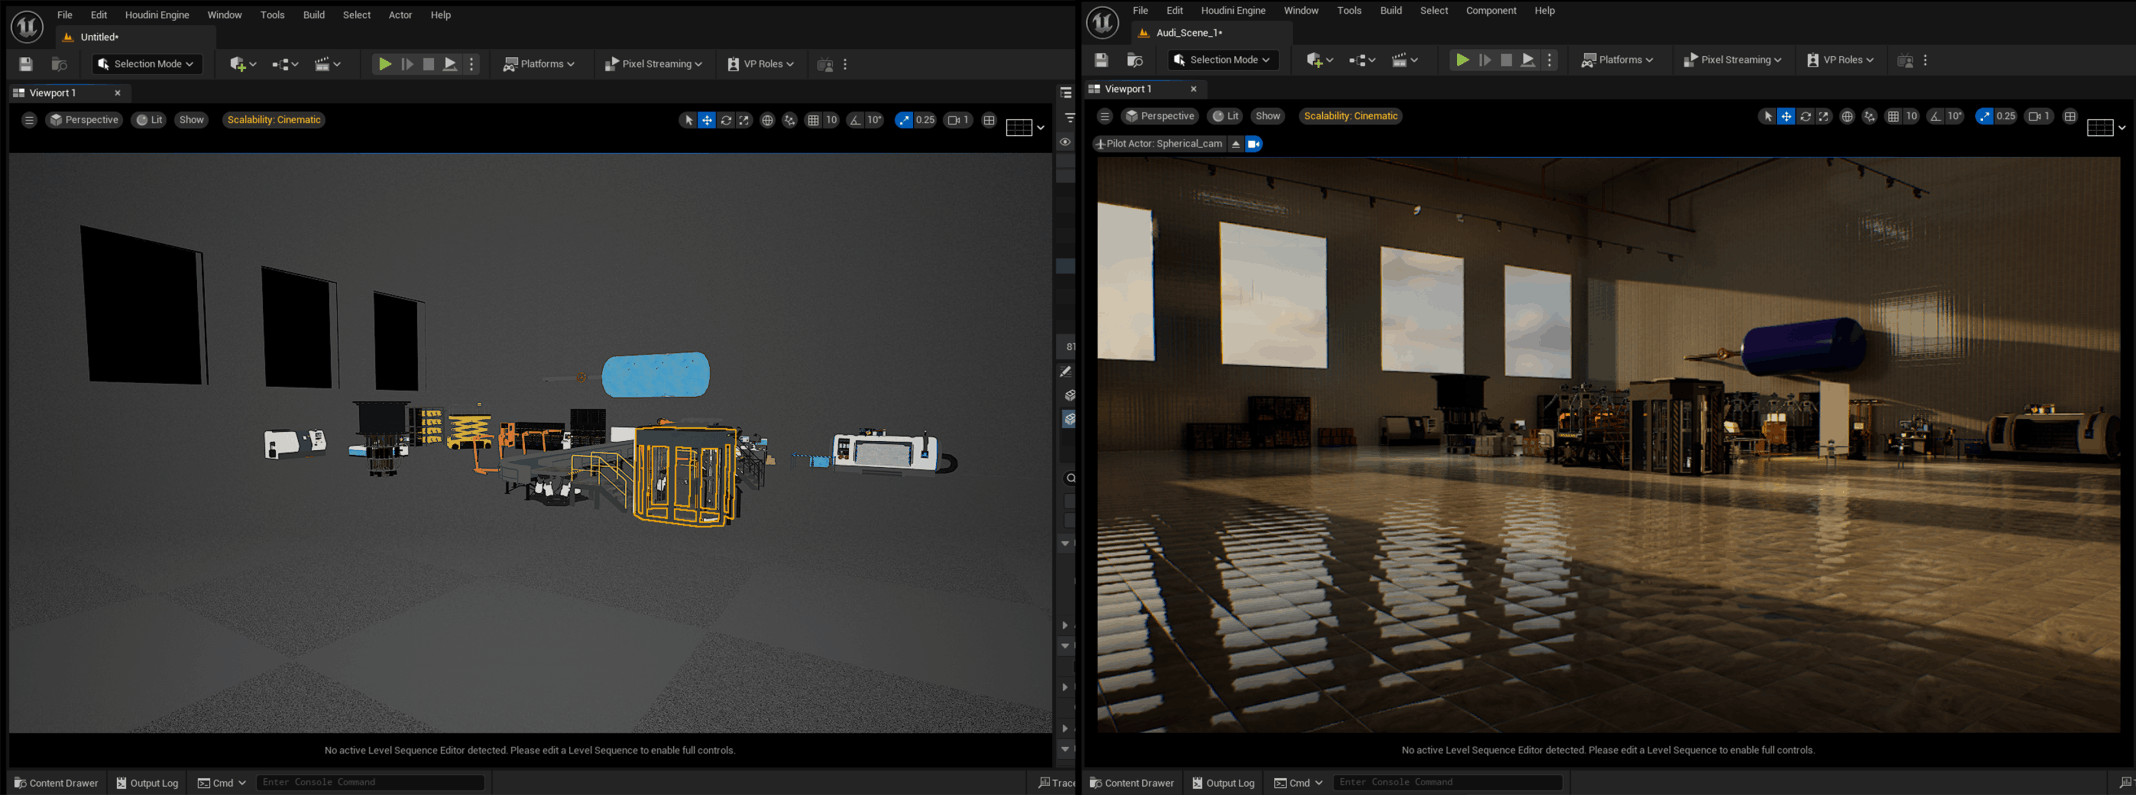Toggle camera view icon beside Pilot Actor
The image size is (2136, 795).
pyautogui.click(x=1254, y=144)
